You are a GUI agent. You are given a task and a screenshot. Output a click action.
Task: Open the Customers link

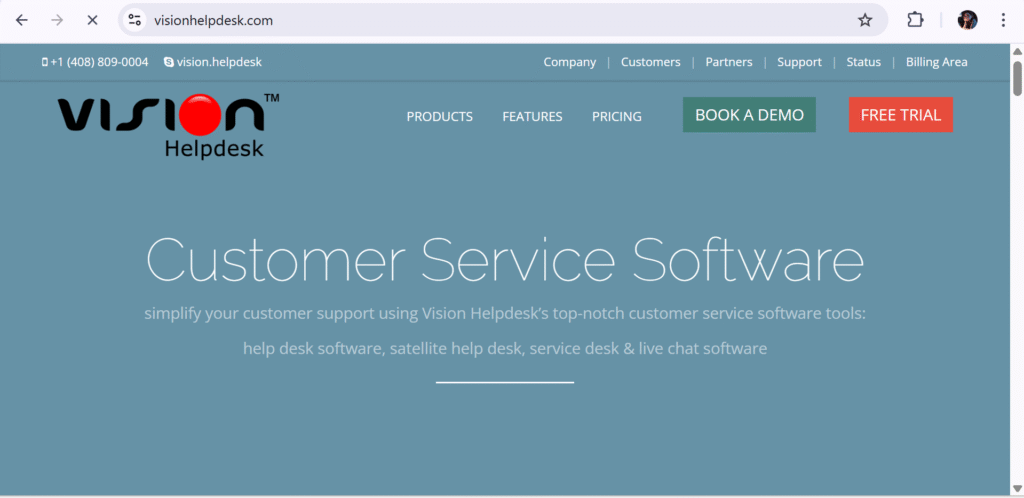(x=650, y=62)
